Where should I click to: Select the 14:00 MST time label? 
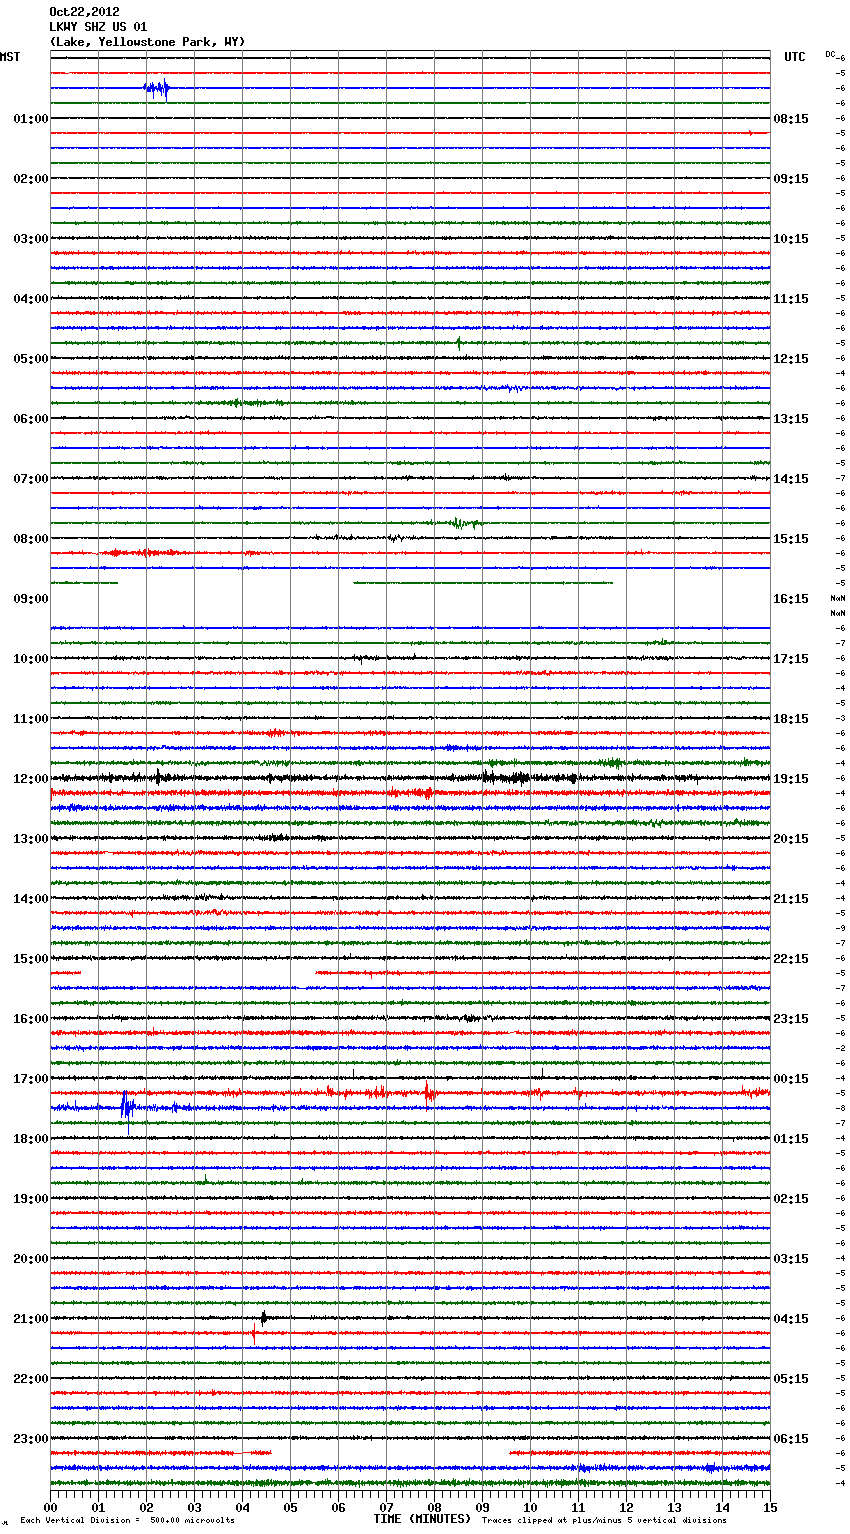[31, 899]
